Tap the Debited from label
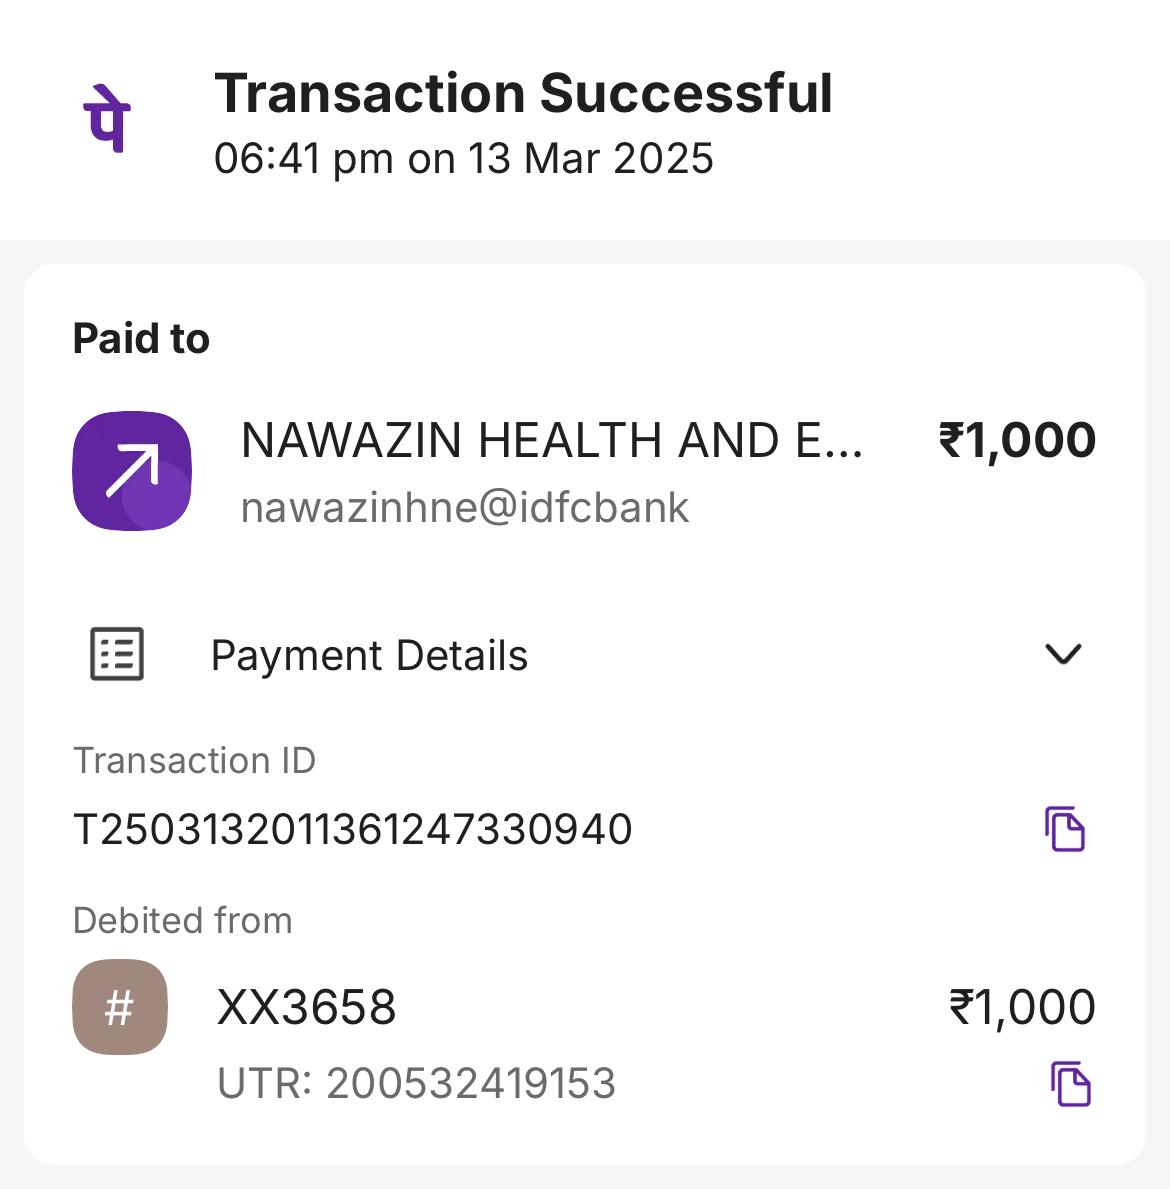Image resolution: width=1170 pixels, height=1189 pixels. coord(183,920)
